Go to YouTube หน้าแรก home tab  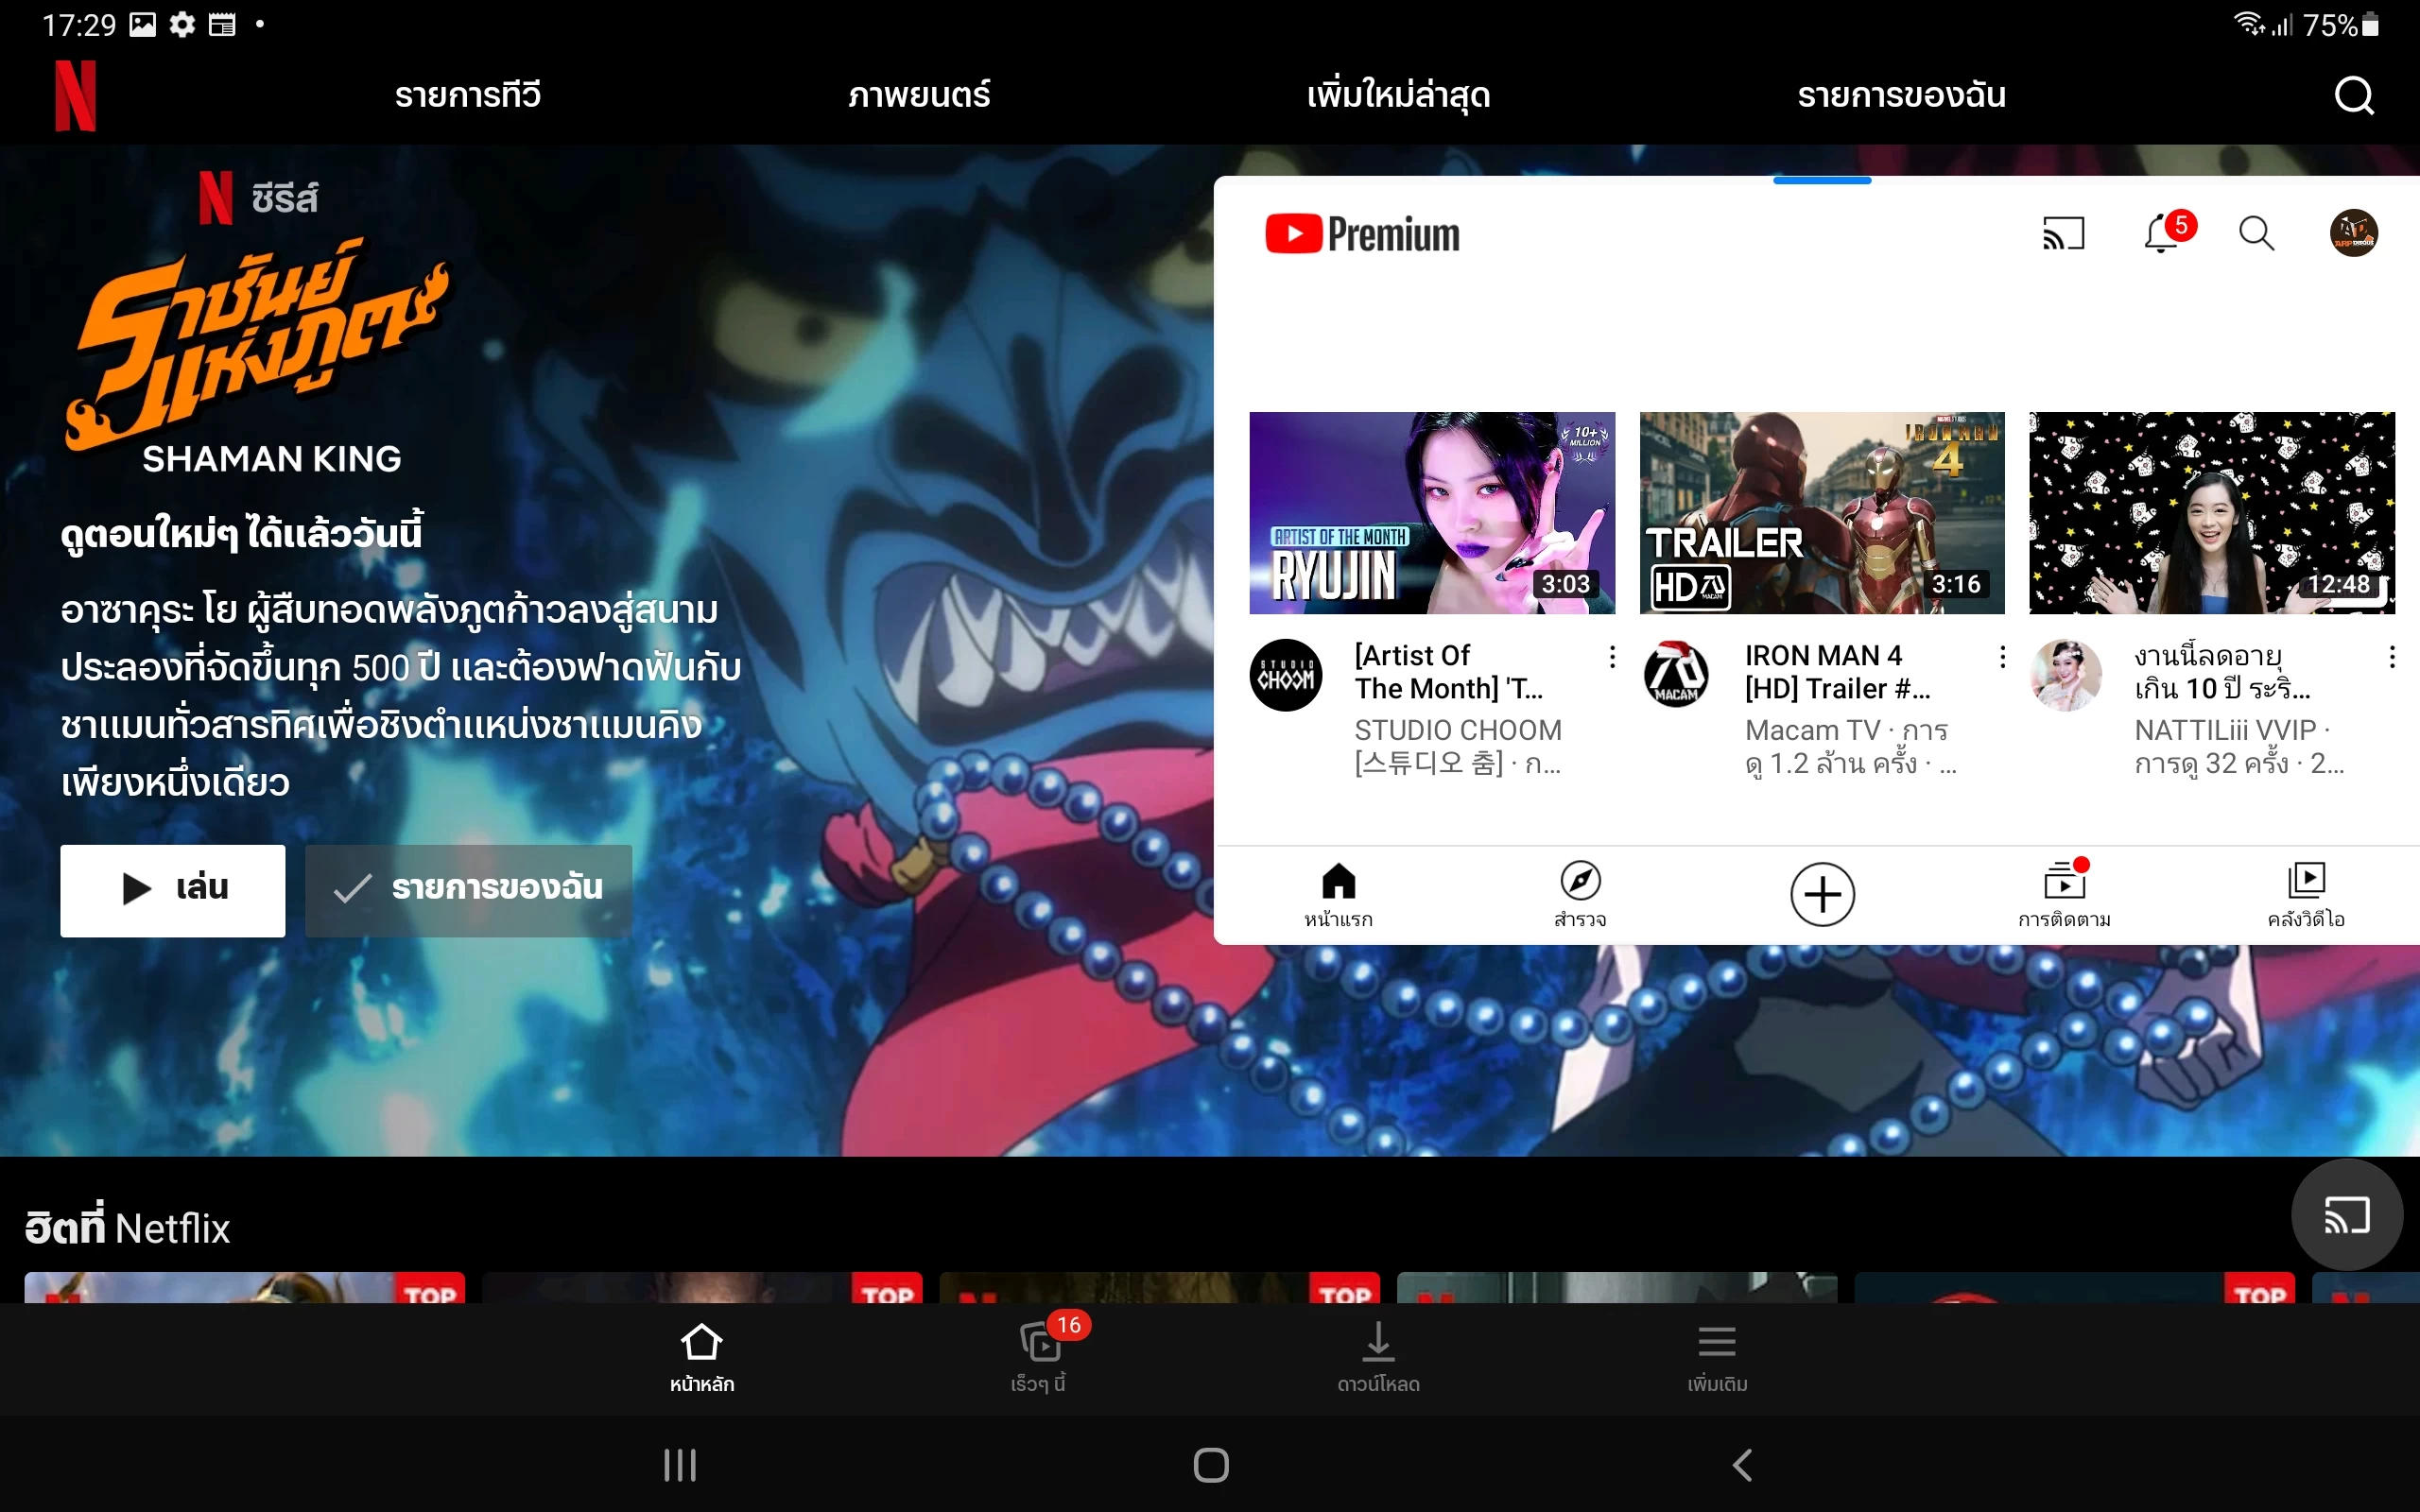coord(1338,895)
